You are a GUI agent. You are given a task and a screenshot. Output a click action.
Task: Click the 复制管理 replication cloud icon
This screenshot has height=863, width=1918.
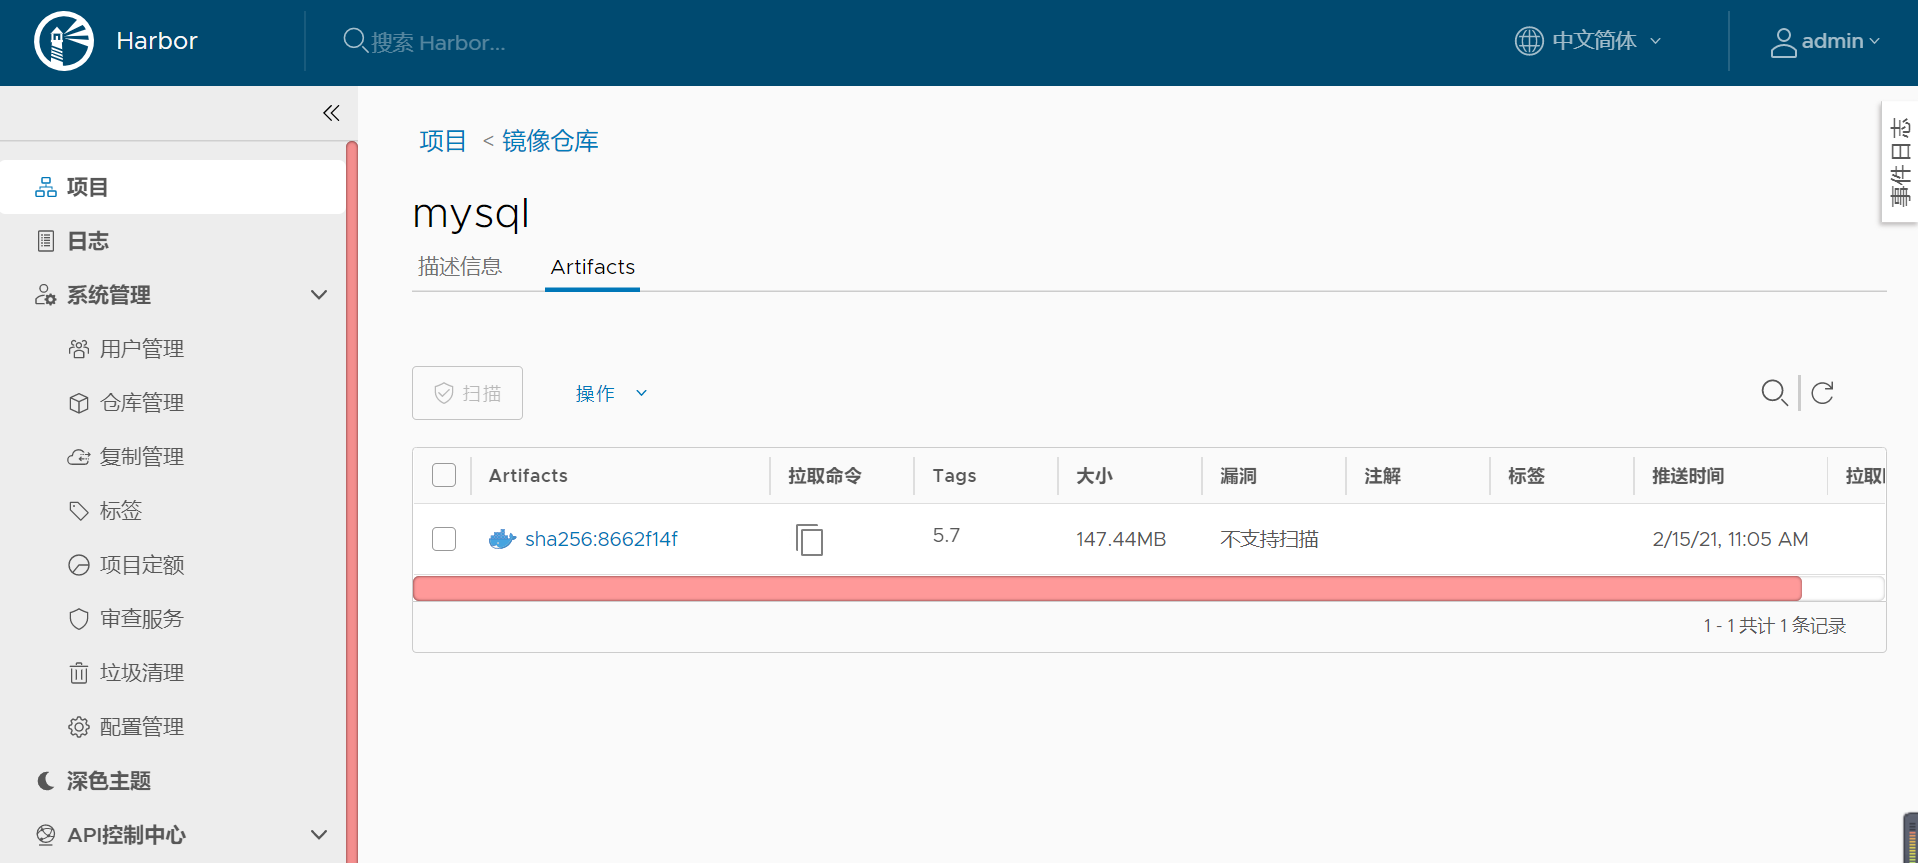point(79,457)
